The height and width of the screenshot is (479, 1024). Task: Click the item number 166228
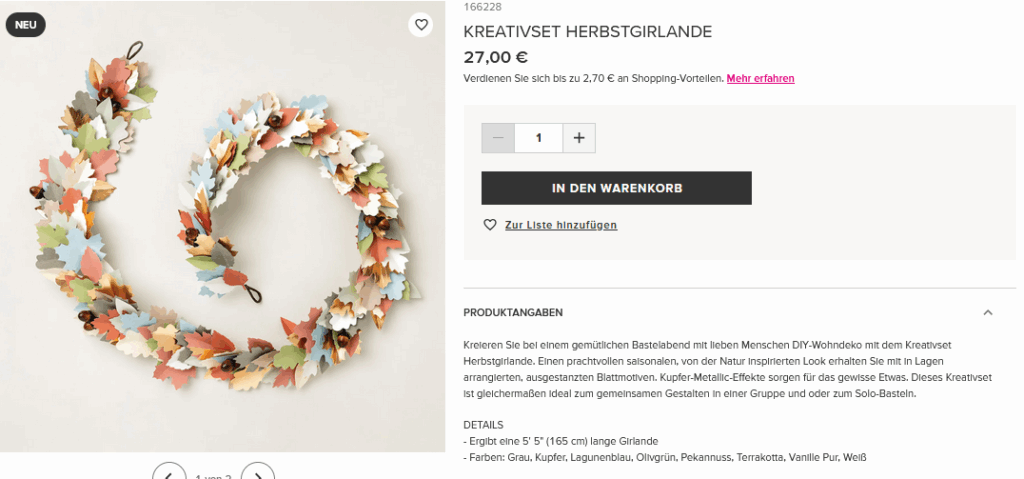[481, 7]
